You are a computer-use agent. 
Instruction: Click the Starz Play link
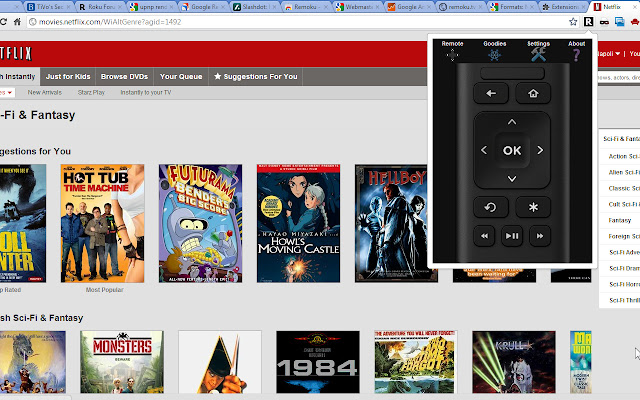[x=91, y=92]
